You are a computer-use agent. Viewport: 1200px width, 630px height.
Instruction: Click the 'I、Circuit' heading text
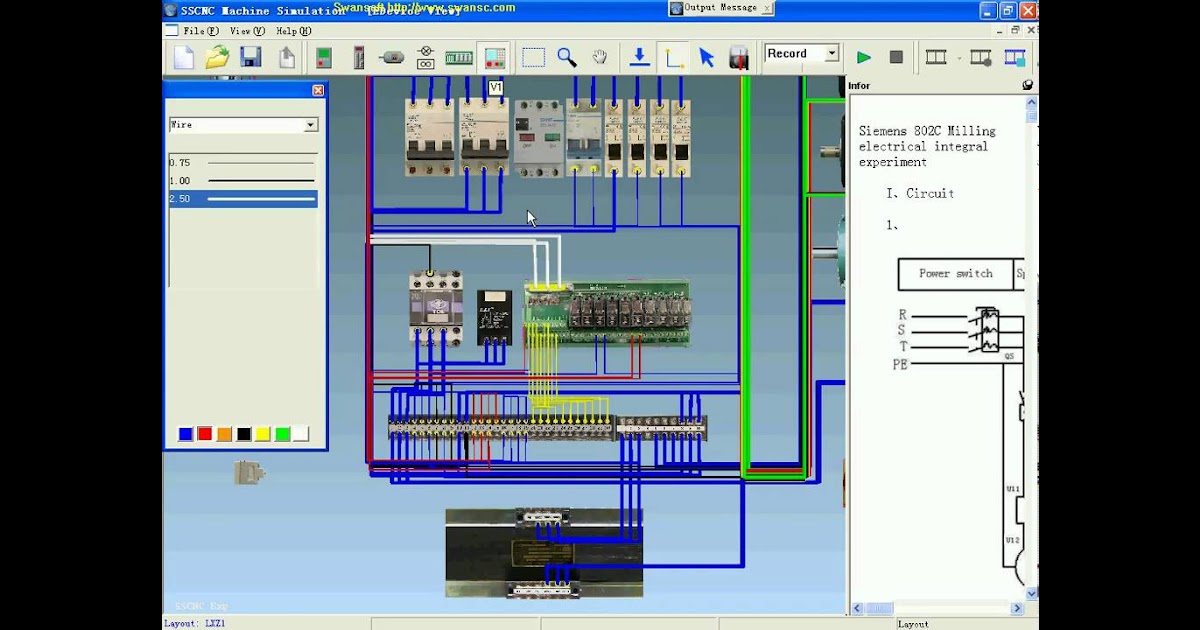[920, 193]
